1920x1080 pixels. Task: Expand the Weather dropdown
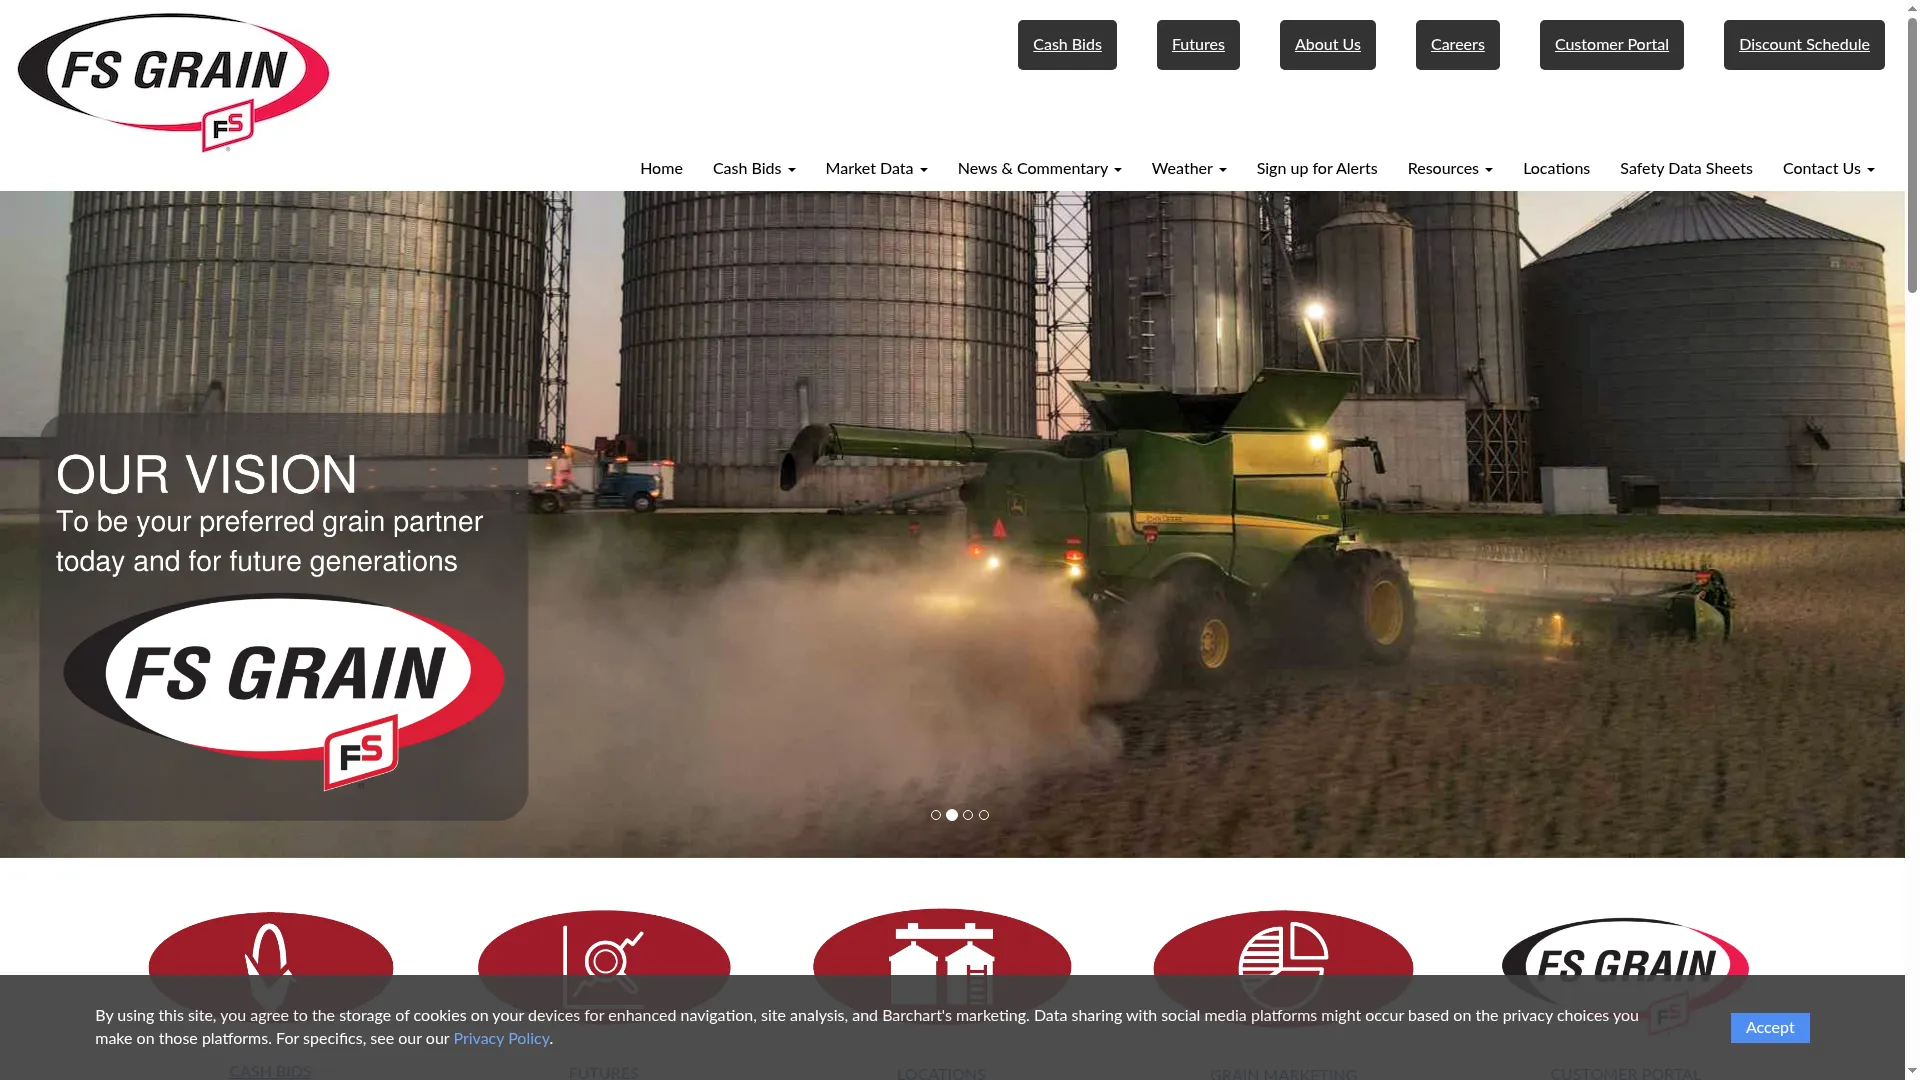click(x=1189, y=168)
